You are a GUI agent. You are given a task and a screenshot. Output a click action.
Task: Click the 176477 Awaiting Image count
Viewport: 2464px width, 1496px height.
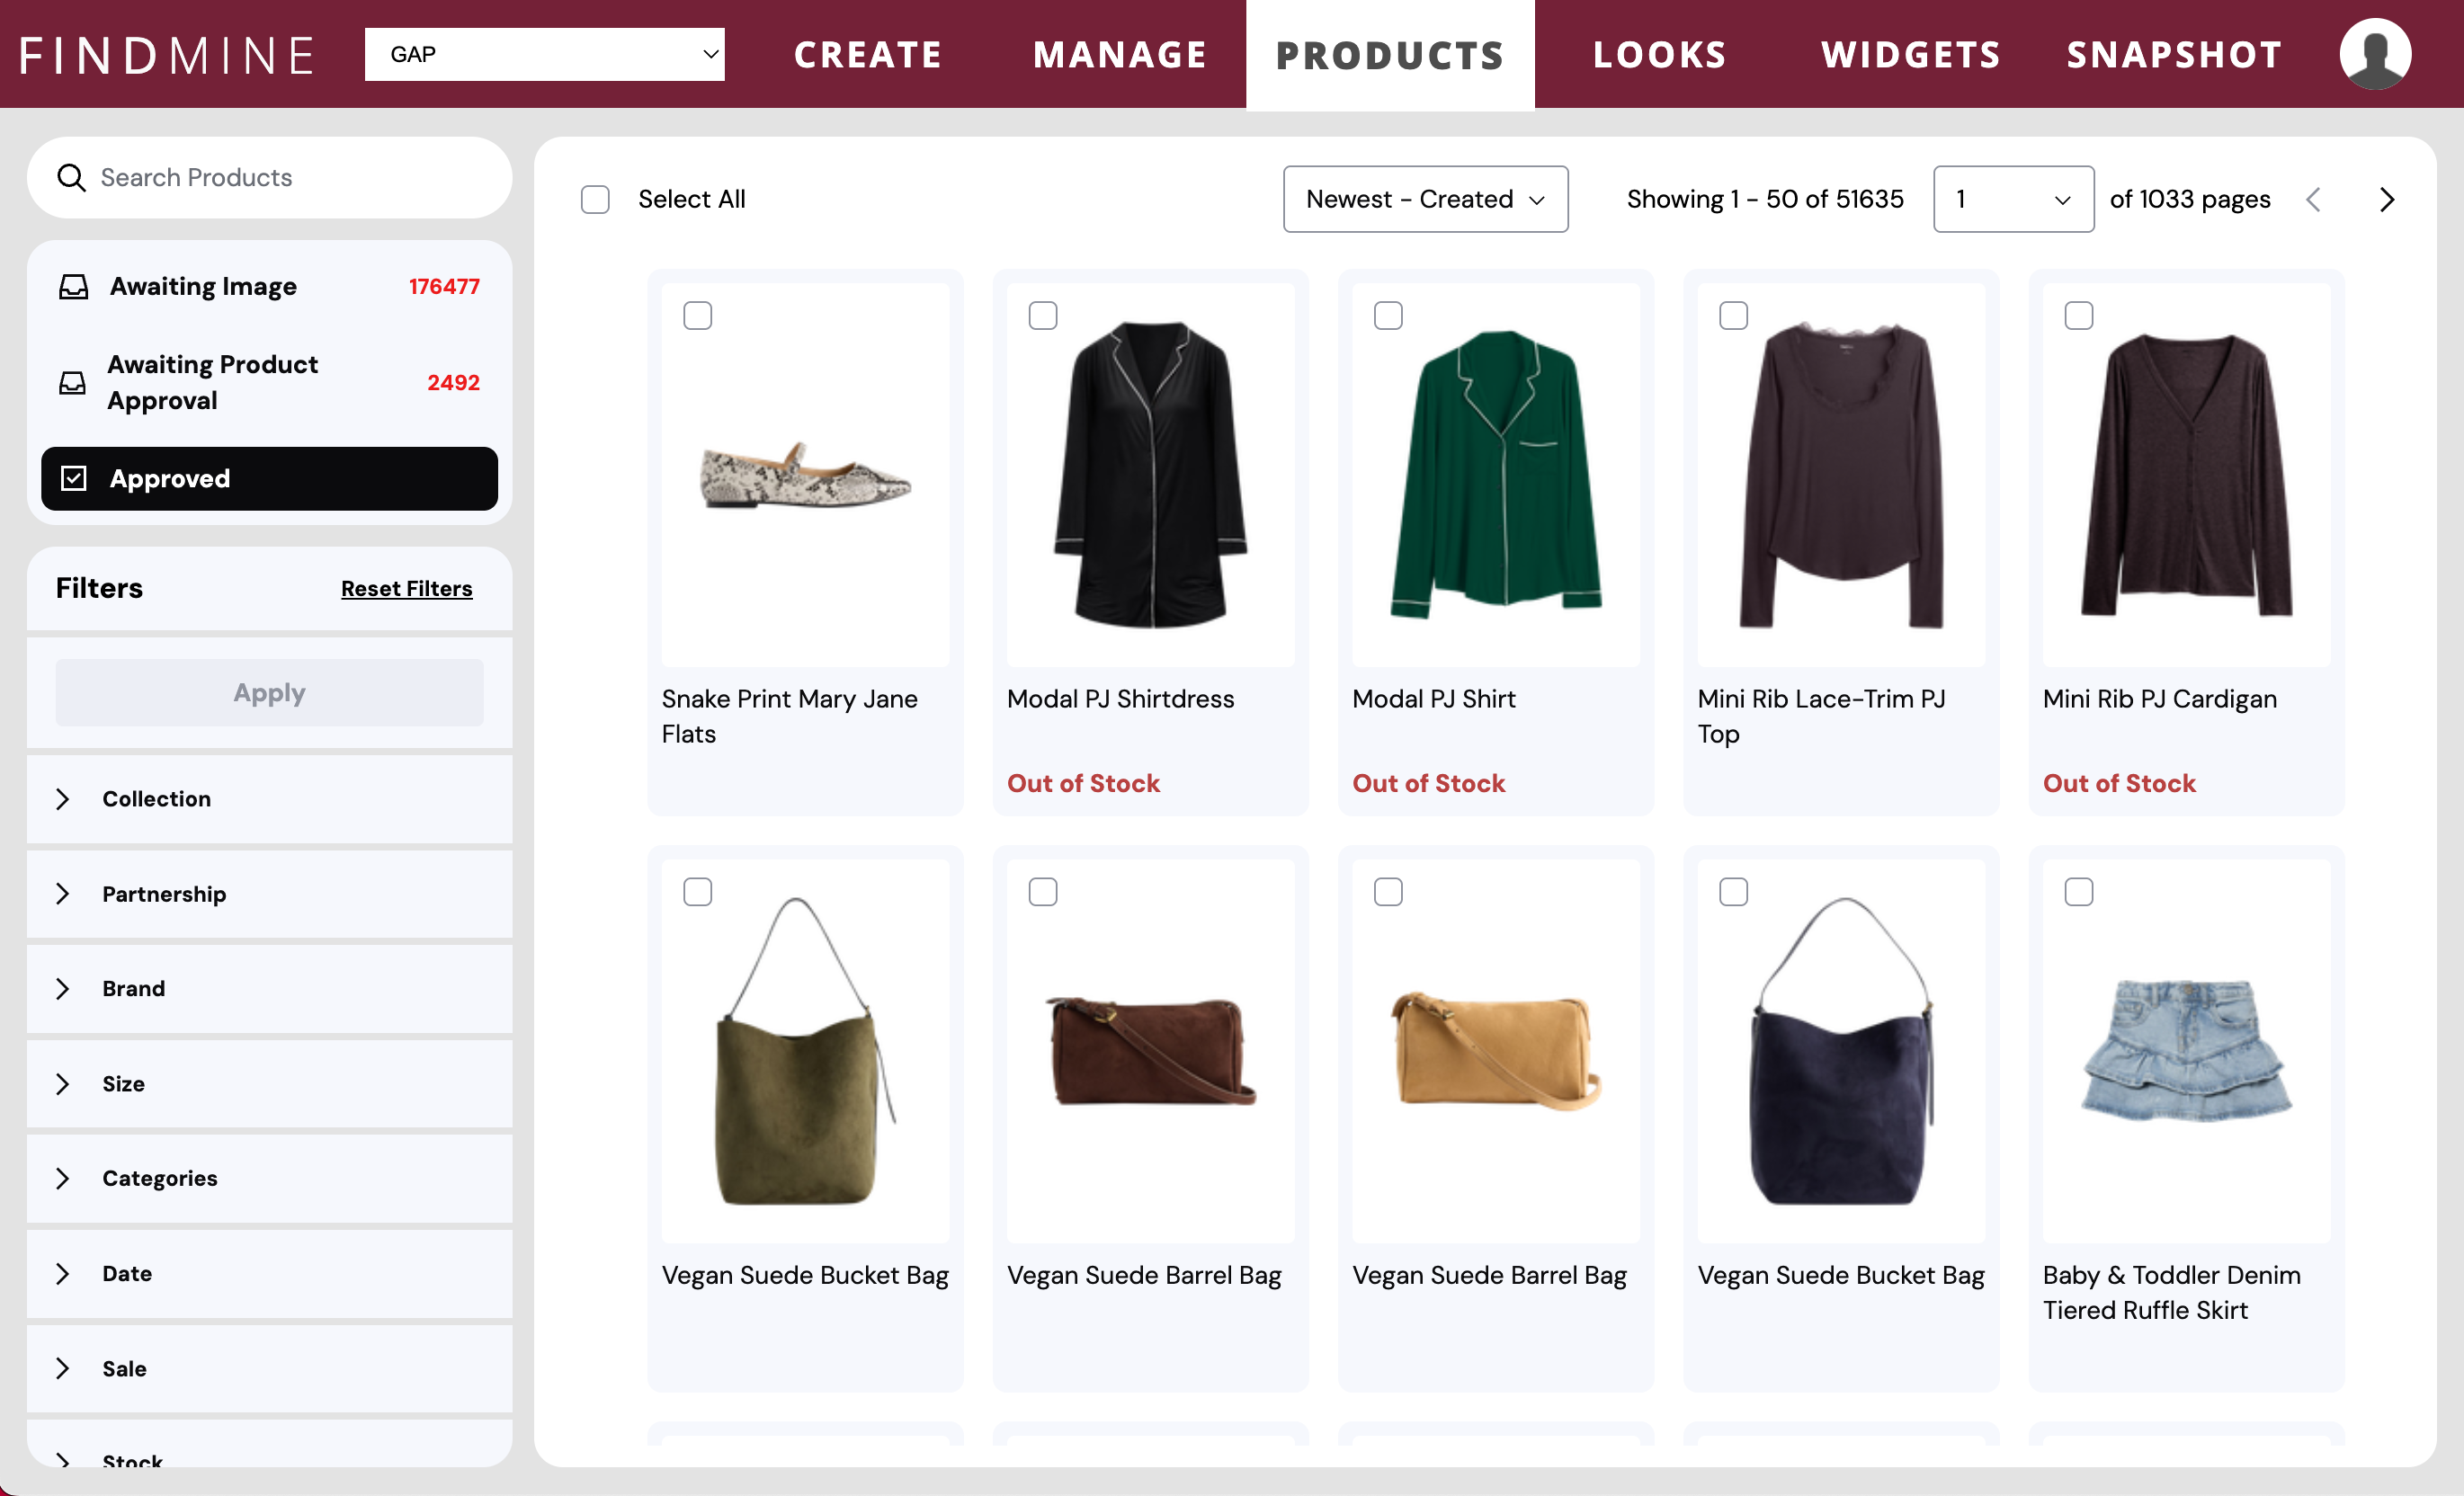tap(444, 287)
